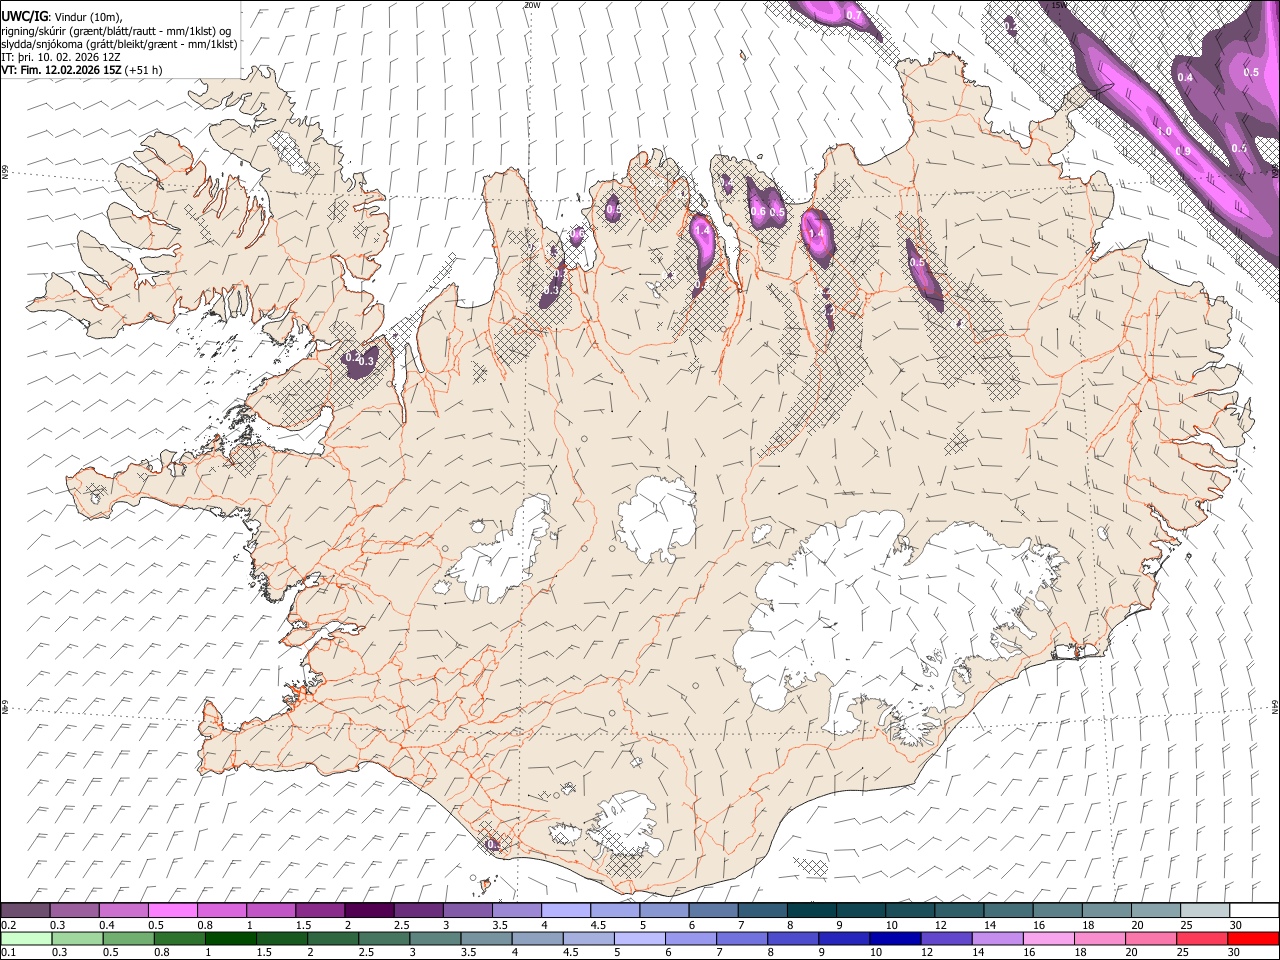This screenshot has width=1280, height=960.
Task: Select the 'slydda/snjókoma' legend description line
Action: [x=119, y=44]
